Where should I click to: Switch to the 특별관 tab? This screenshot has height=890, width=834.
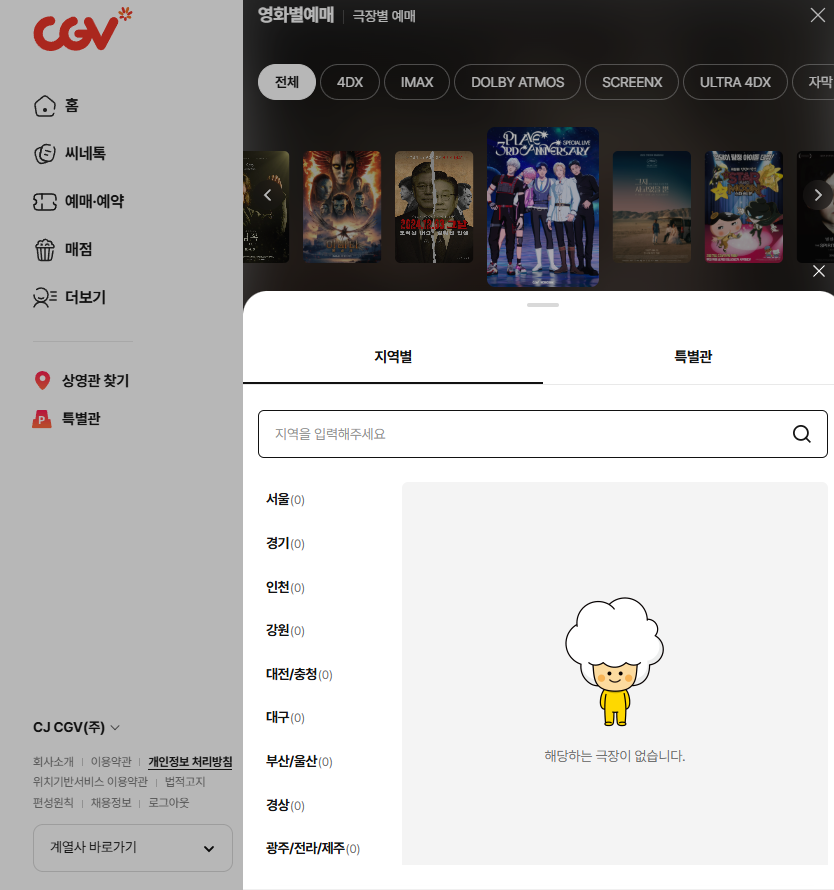click(x=692, y=357)
